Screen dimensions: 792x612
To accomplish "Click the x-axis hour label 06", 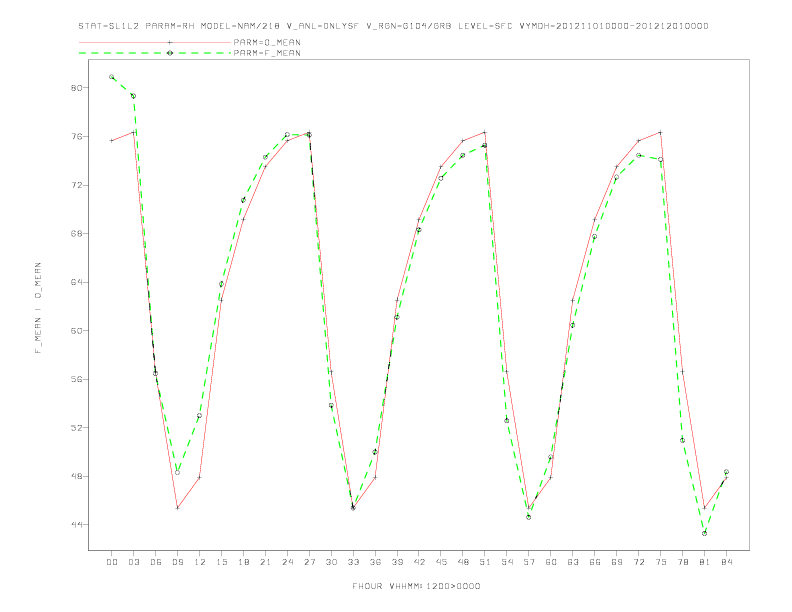I will coord(156,562).
